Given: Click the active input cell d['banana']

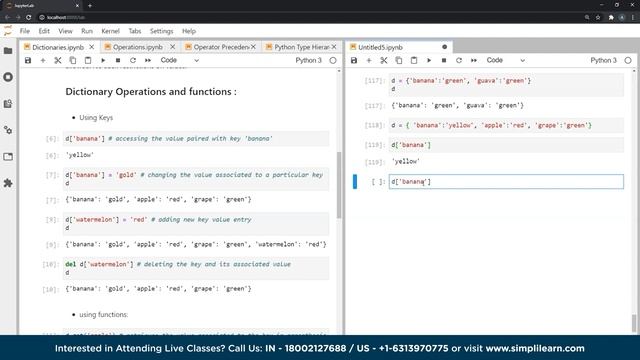Looking at the screenshot, I should tap(506, 182).
